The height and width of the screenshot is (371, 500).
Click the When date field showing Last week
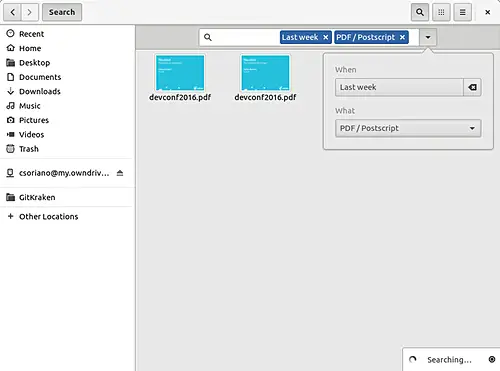pos(399,87)
